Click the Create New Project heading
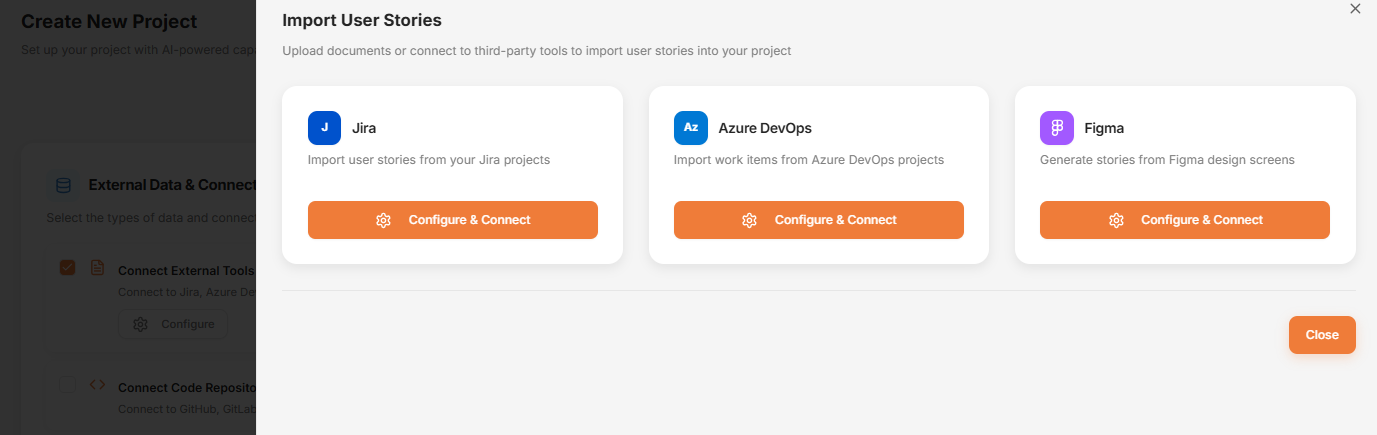The height and width of the screenshot is (435, 1377). pos(109,21)
